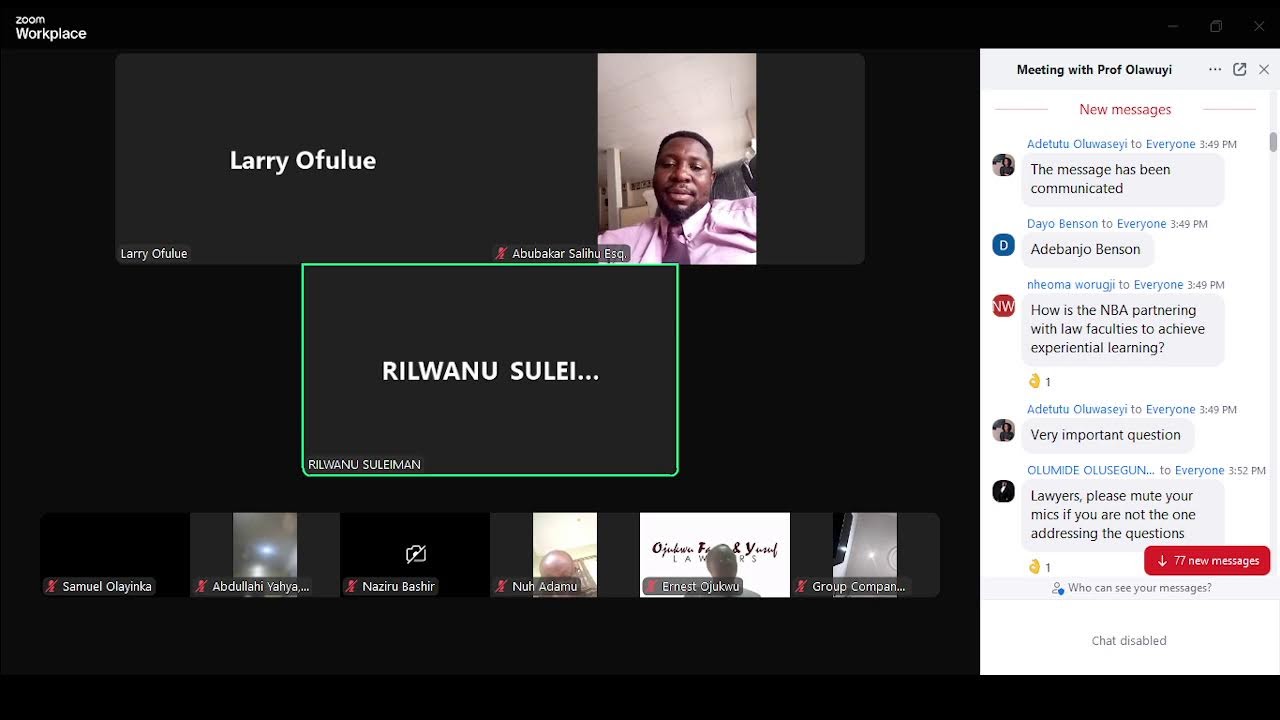Click OLUMIDE OLUSEGUN's avatar icon
Screen dimensions: 1280x720
pyautogui.click(x=1004, y=491)
